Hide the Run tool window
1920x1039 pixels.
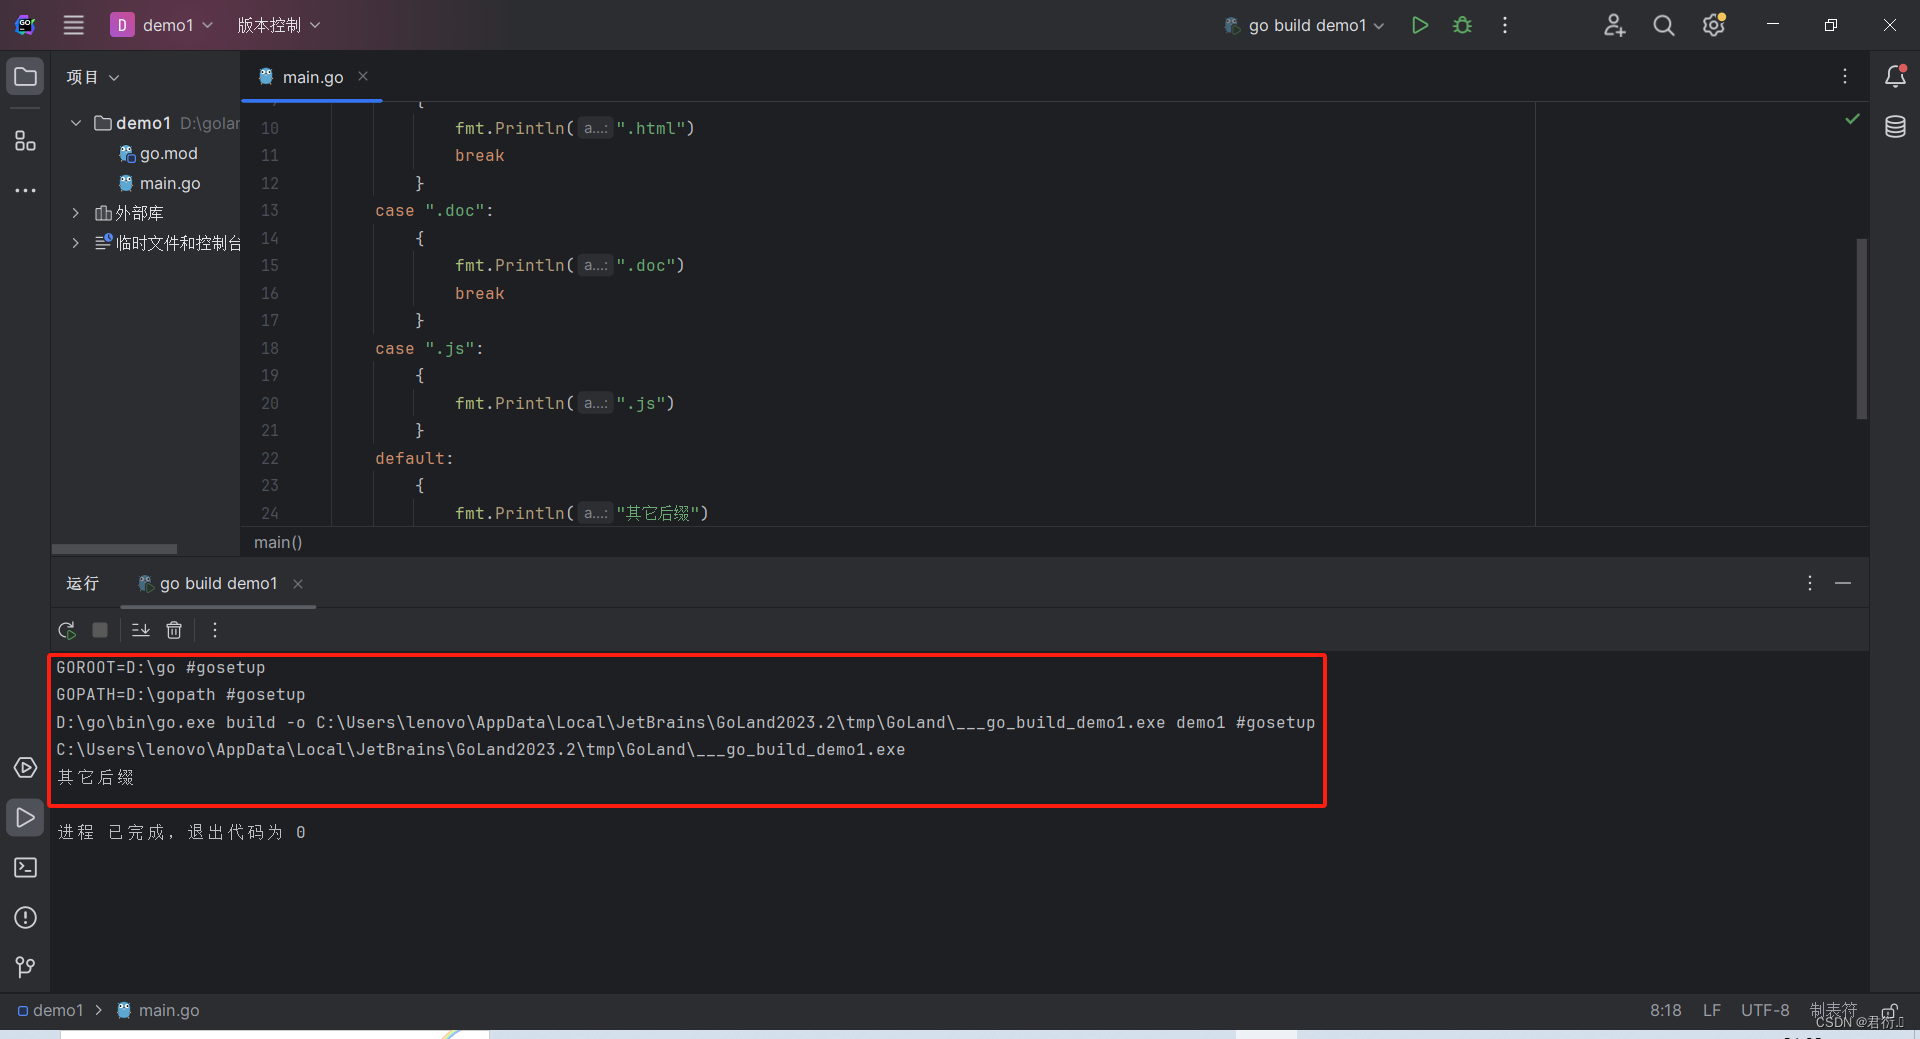pos(1843,583)
